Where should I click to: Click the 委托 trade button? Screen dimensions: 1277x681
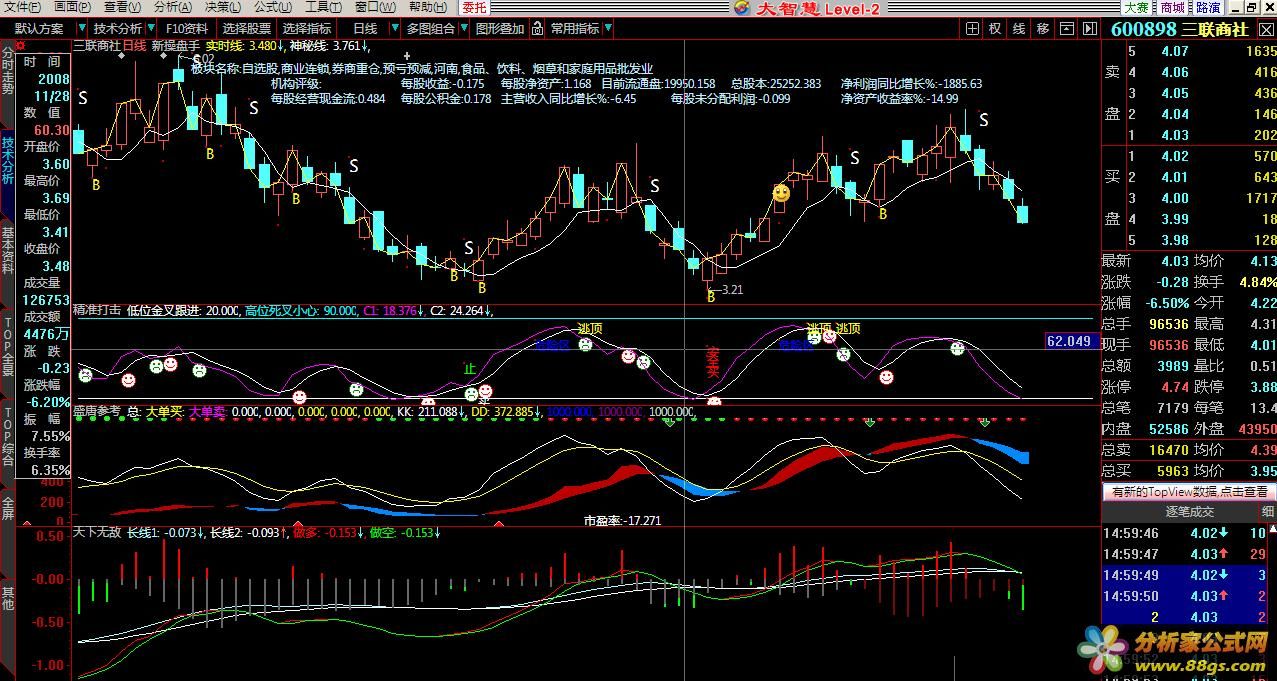474,7
